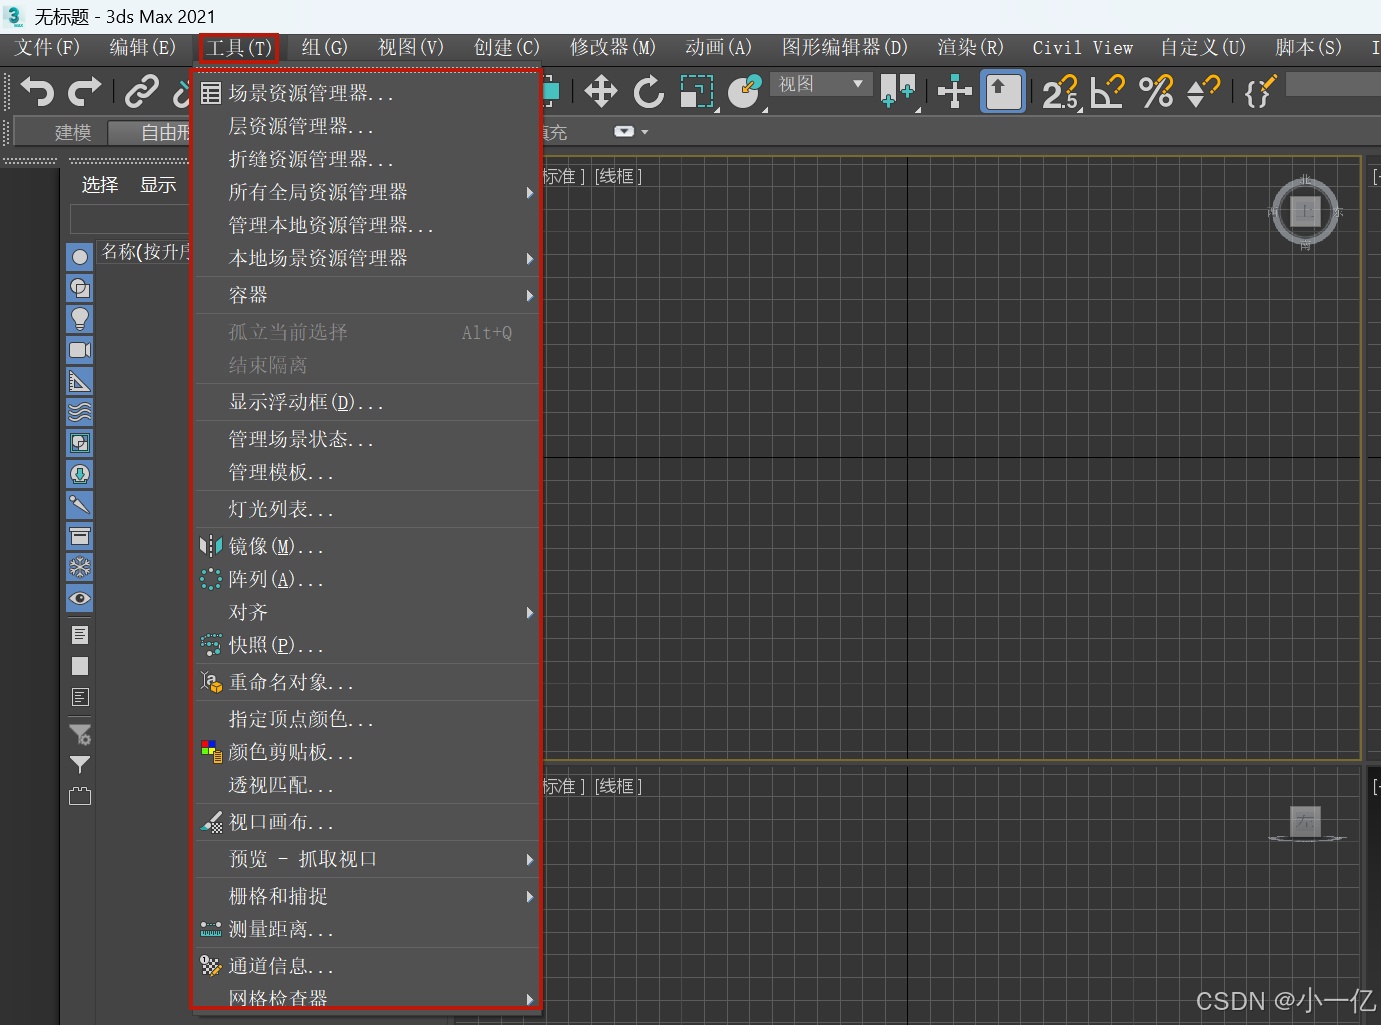Choose 视口画布... entry
The height and width of the screenshot is (1025, 1381).
(x=367, y=822)
